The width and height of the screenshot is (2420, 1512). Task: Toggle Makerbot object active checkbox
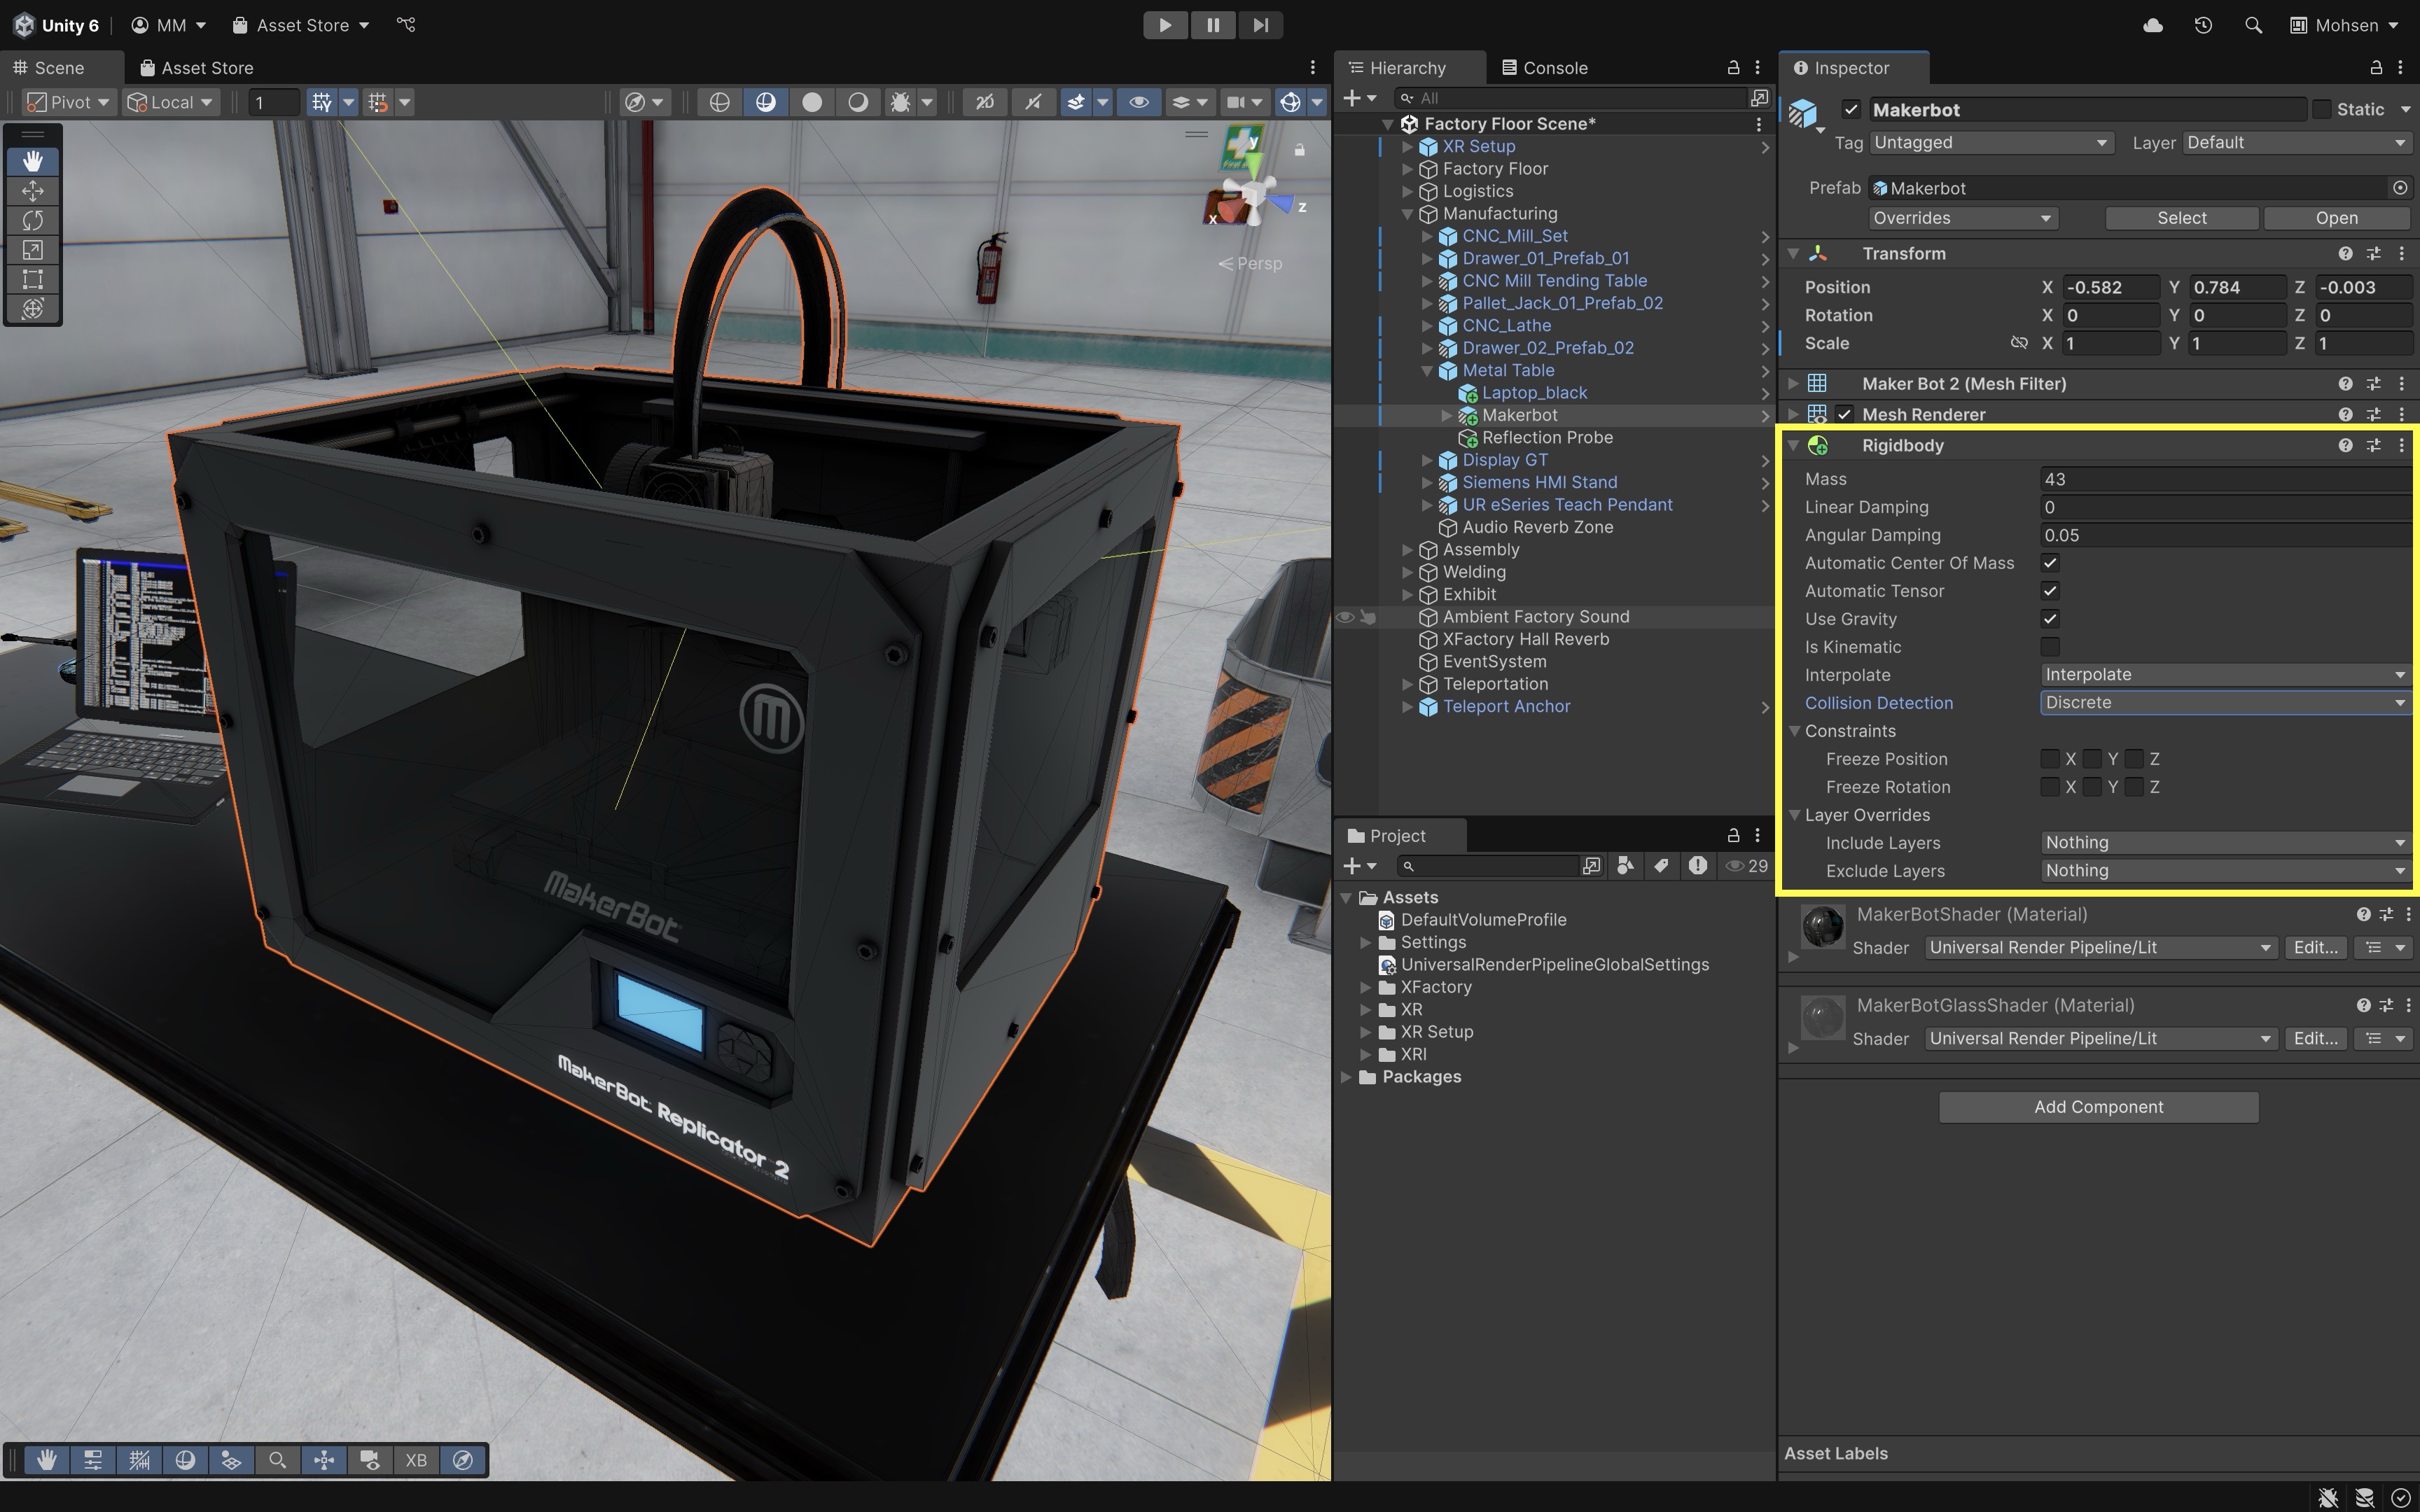pos(1851,110)
